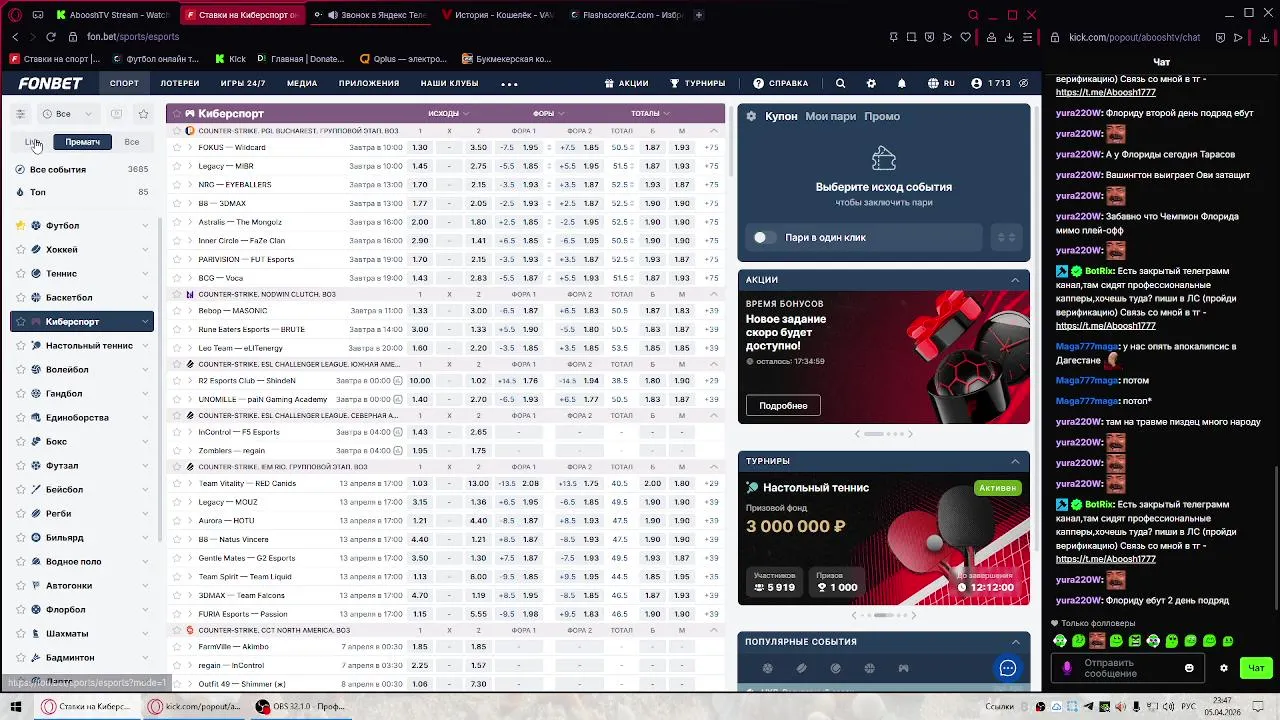
Task: Toggle the Футбол favorite star
Action: coord(20,225)
